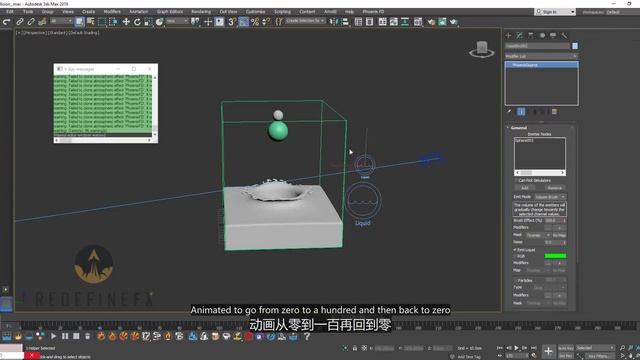The height and width of the screenshot is (360, 640).
Task: Click the green RGB color swatch
Action: [x=555, y=256]
